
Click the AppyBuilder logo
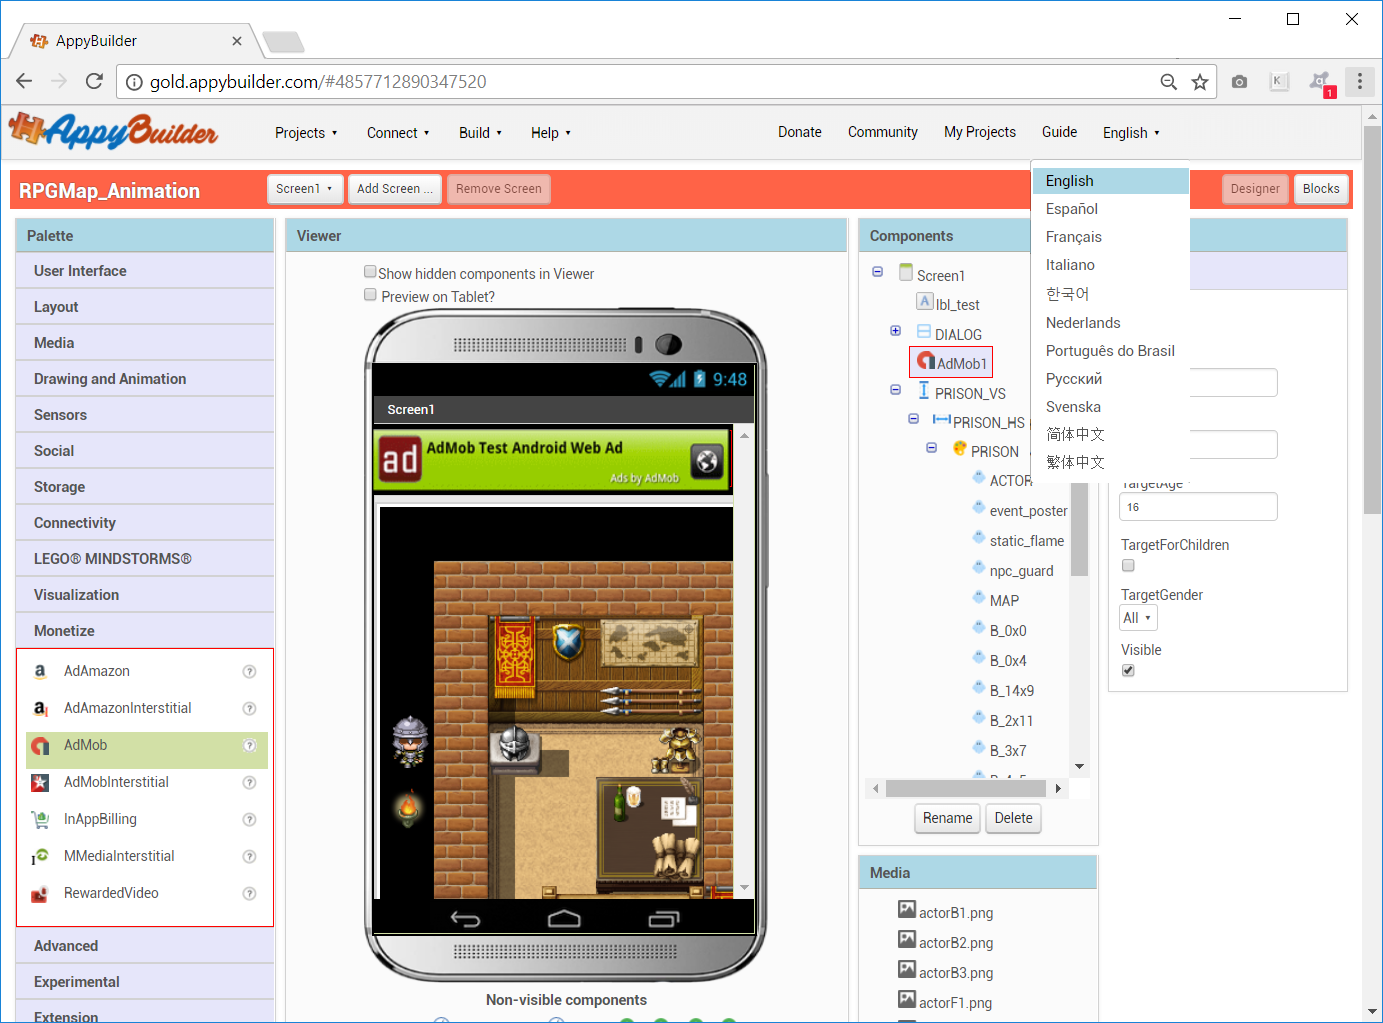pyautogui.click(x=113, y=131)
